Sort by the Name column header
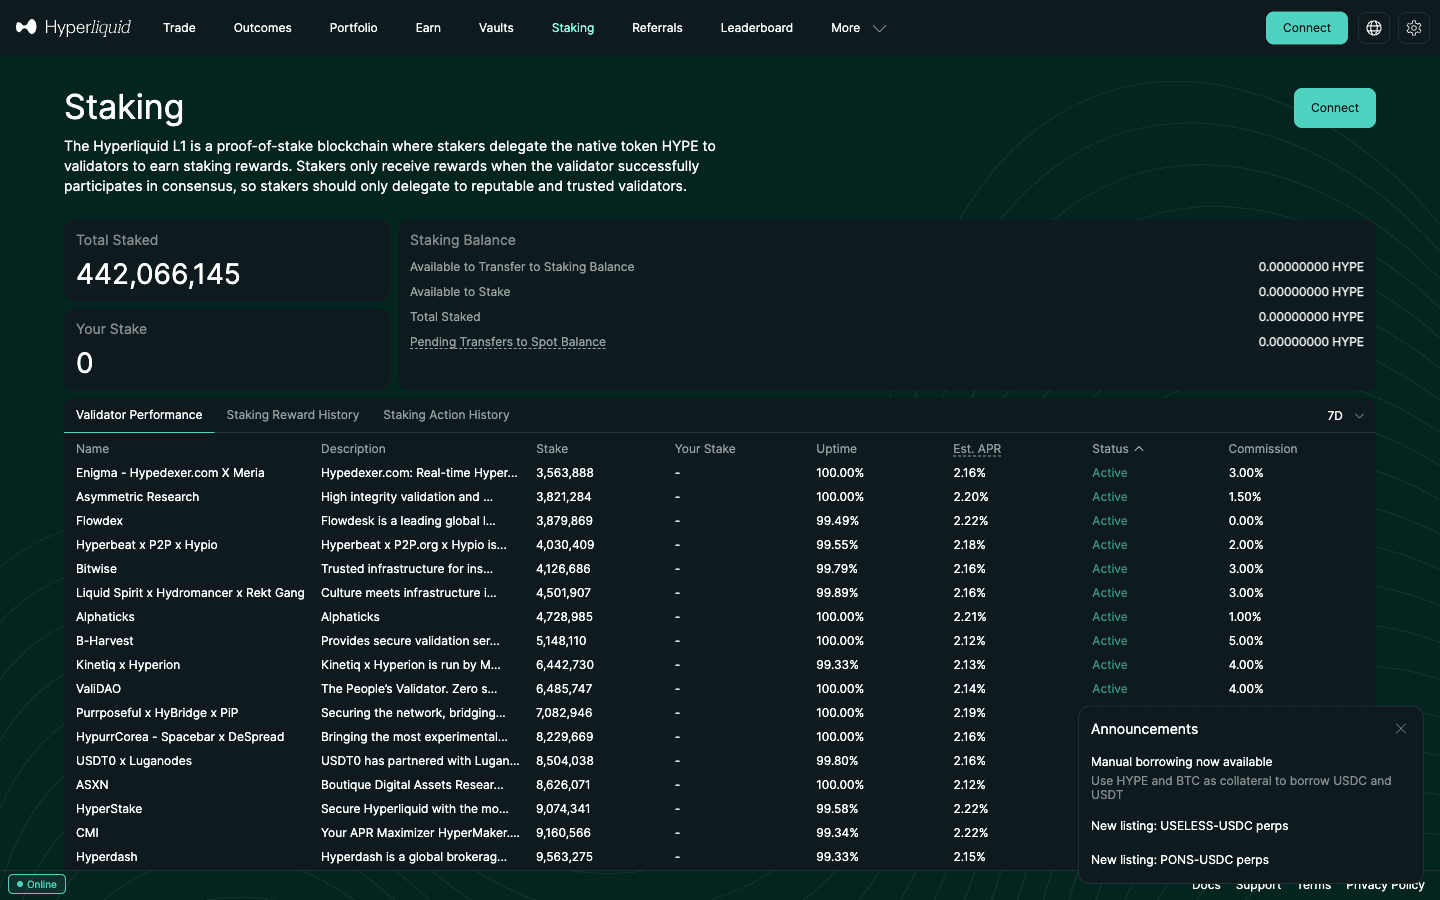1440x900 pixels. pyautogui.click(x=92, y=449)
